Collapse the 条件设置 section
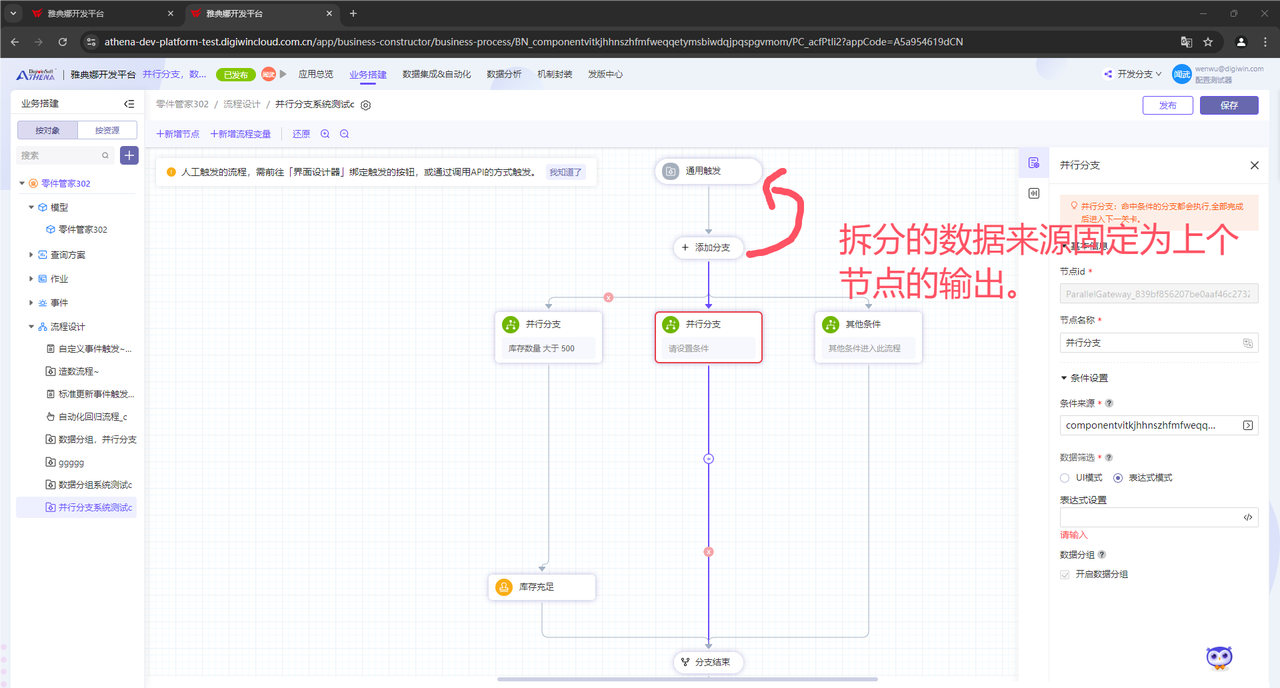 pos(1064,378)
